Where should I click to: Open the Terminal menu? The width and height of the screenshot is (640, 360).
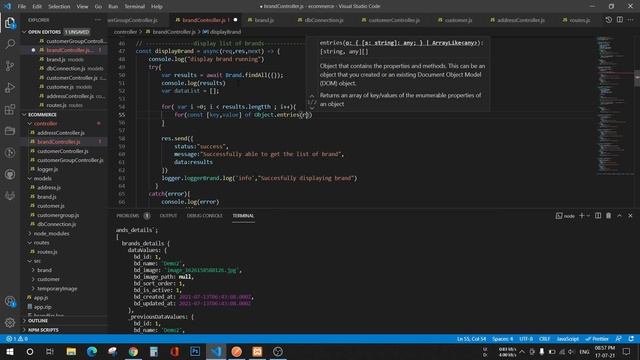pyautogui.click(x=134, y=6)
